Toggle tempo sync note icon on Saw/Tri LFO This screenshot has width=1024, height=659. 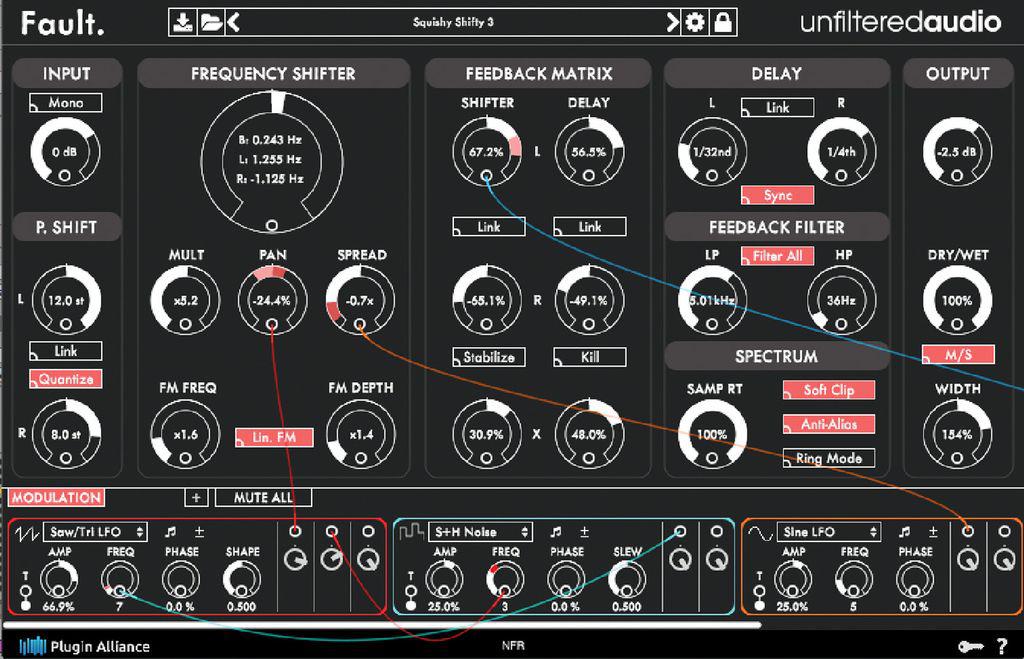(170, 532)
